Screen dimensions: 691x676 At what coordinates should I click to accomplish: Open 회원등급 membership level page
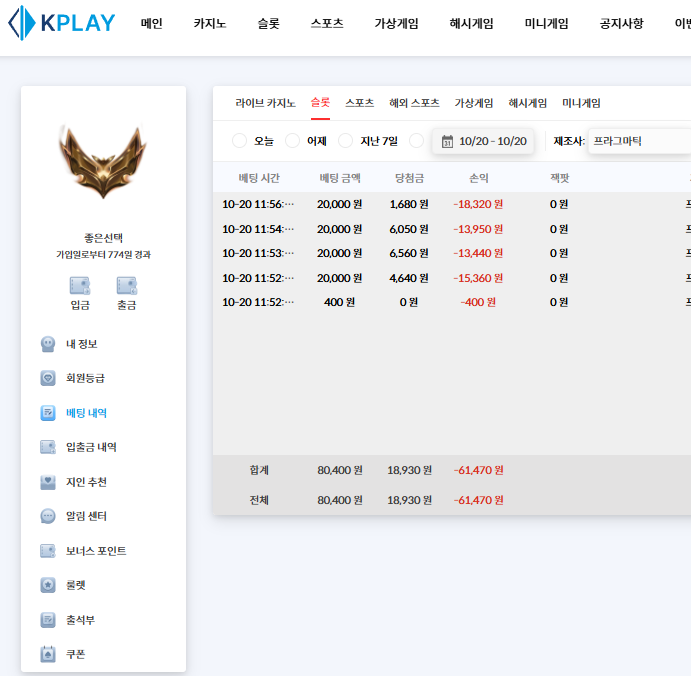[85, 378]
